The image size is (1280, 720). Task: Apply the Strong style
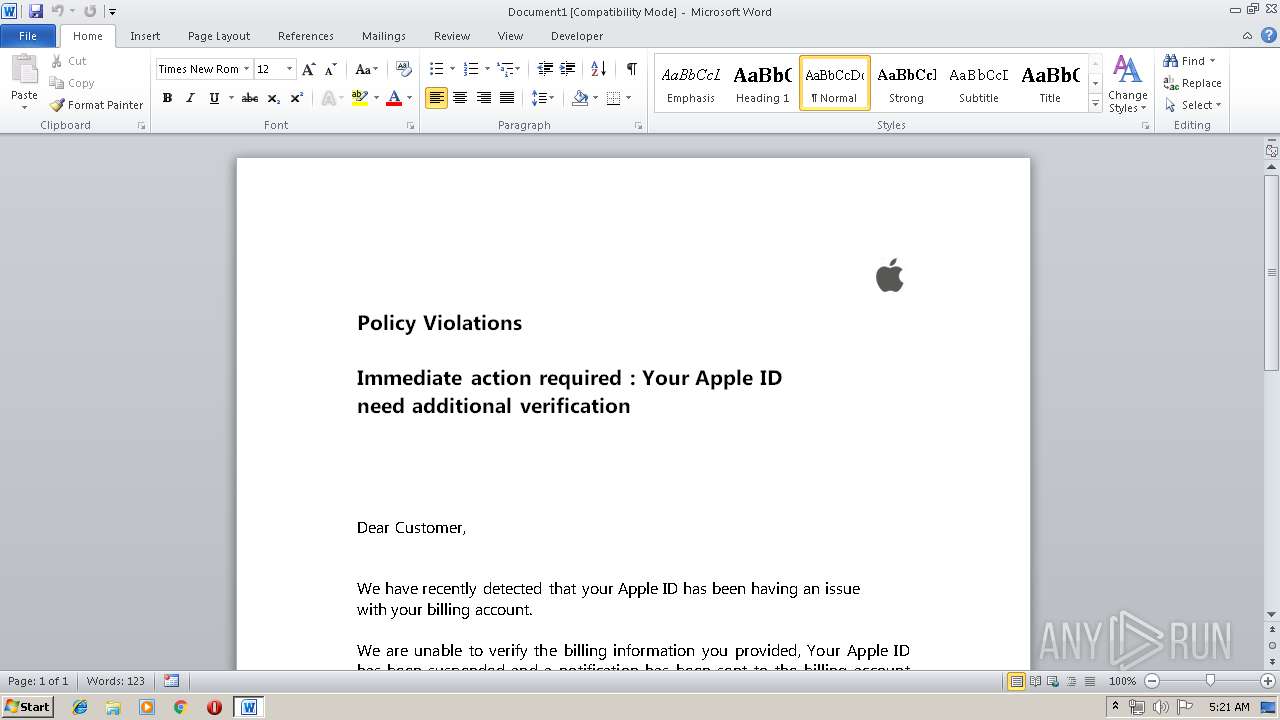(x=906, y=83)
